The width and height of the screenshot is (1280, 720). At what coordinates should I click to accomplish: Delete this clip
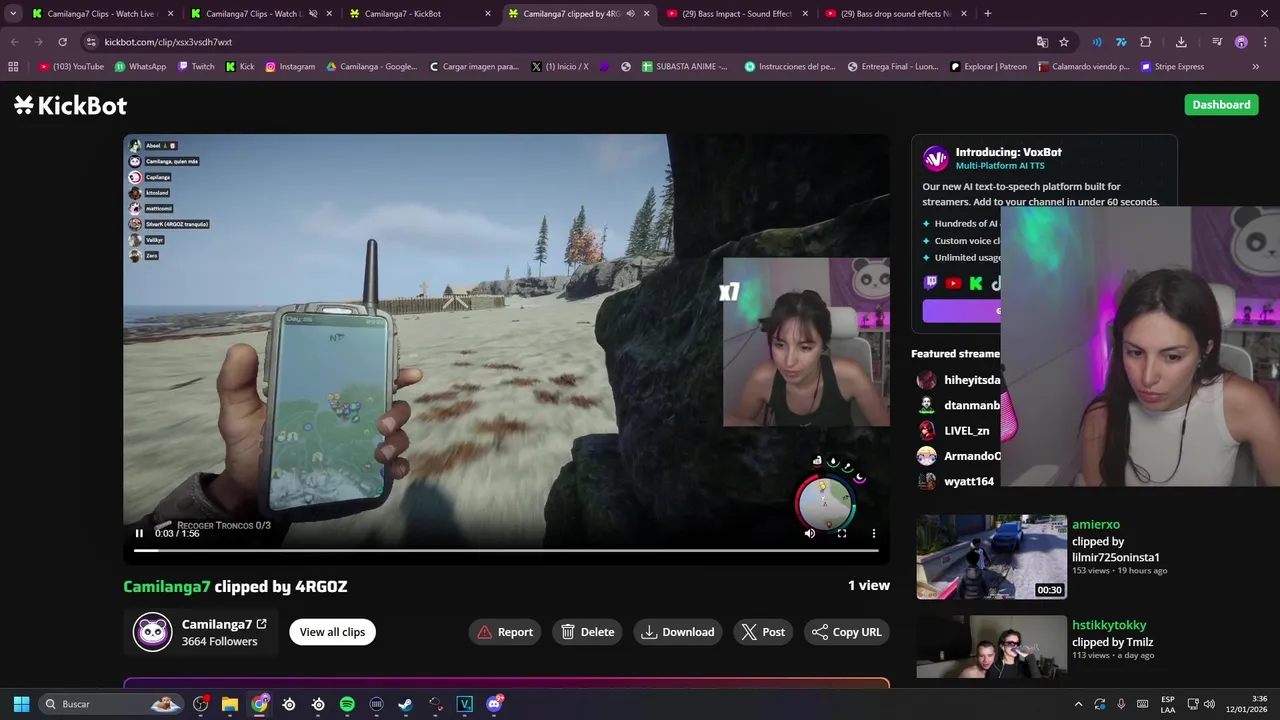tap(587, 632)
